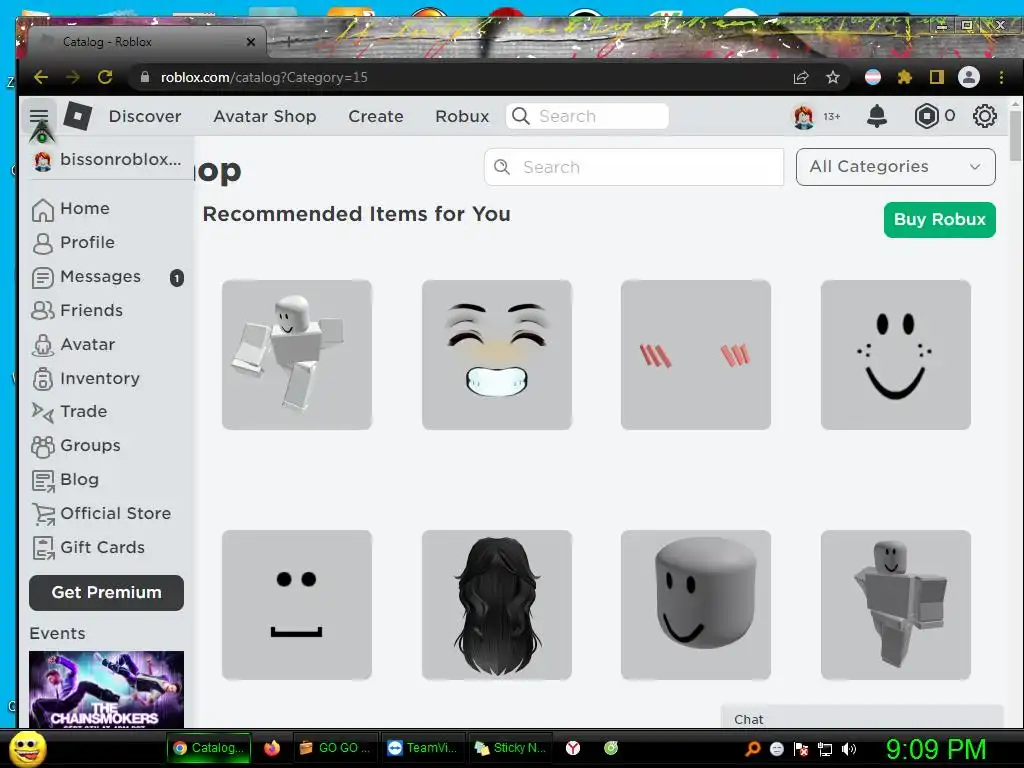Bookmark page with the star icon
Screen dimensions: 1024x768
[833, 78]
